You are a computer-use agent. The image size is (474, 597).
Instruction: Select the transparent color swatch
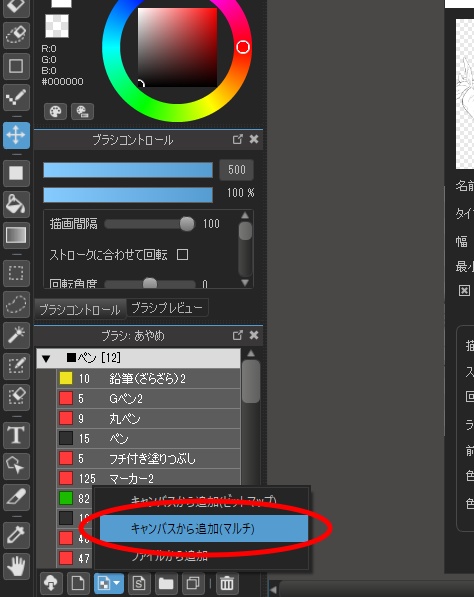click(57, 26)
